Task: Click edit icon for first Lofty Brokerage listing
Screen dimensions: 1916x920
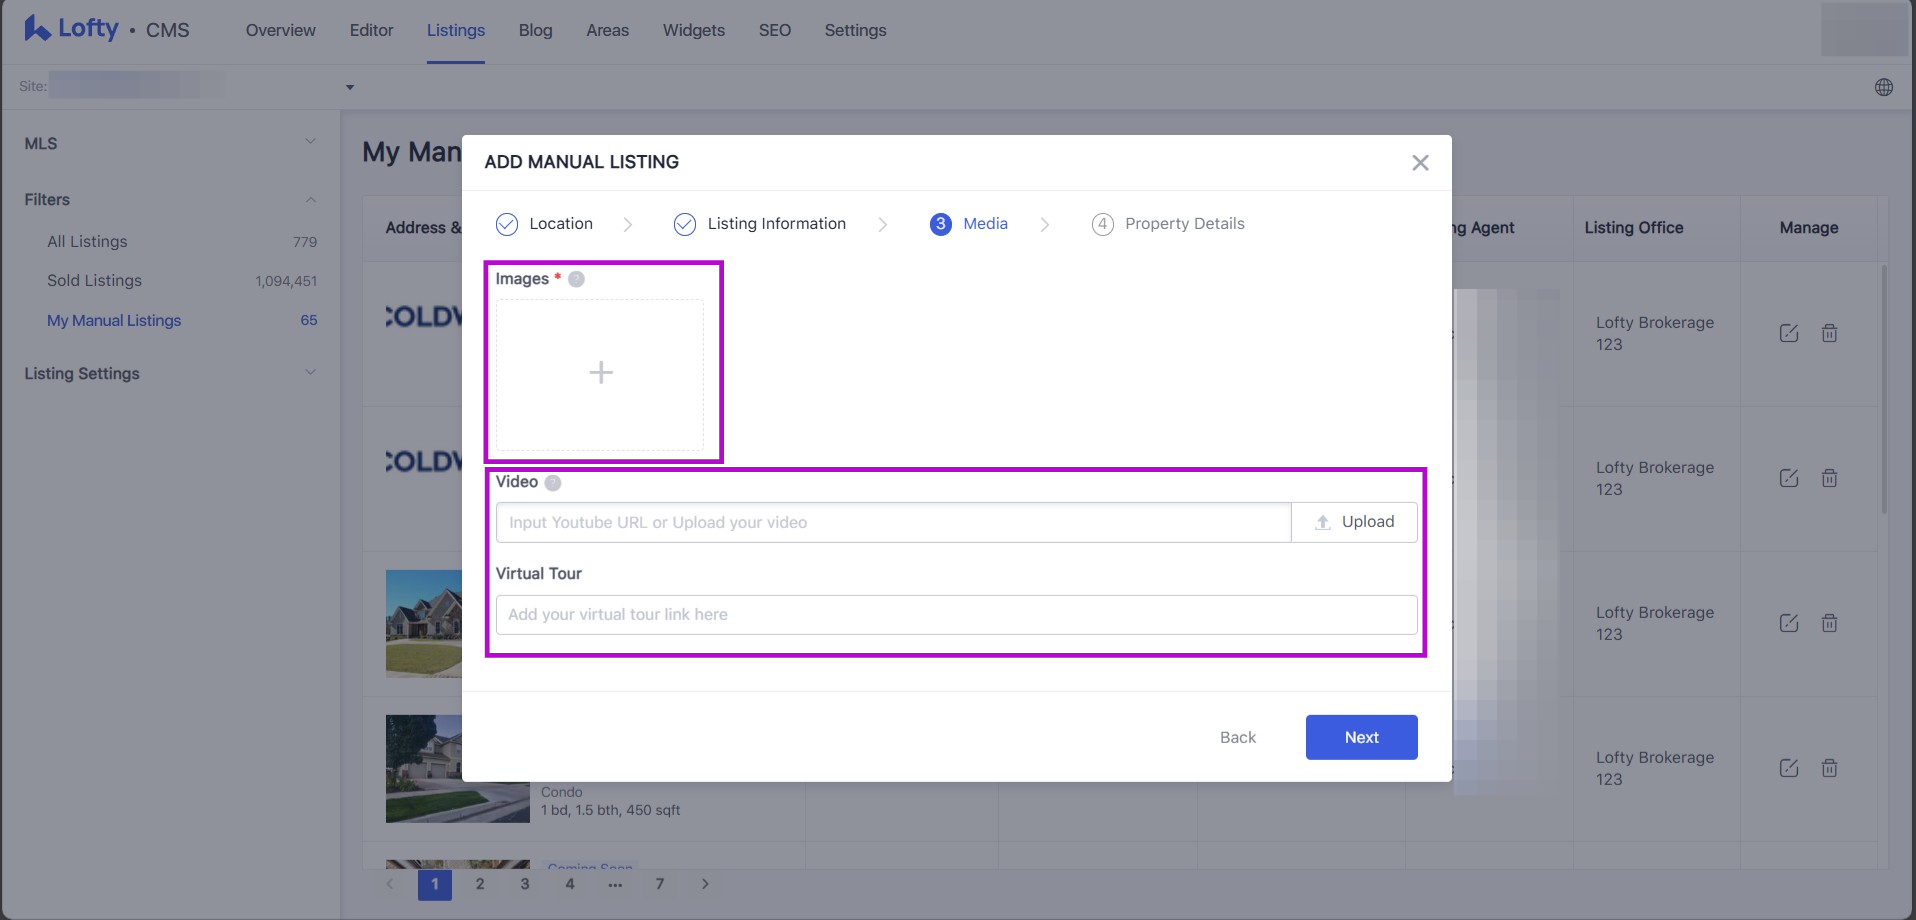Action: [1789, 333]
